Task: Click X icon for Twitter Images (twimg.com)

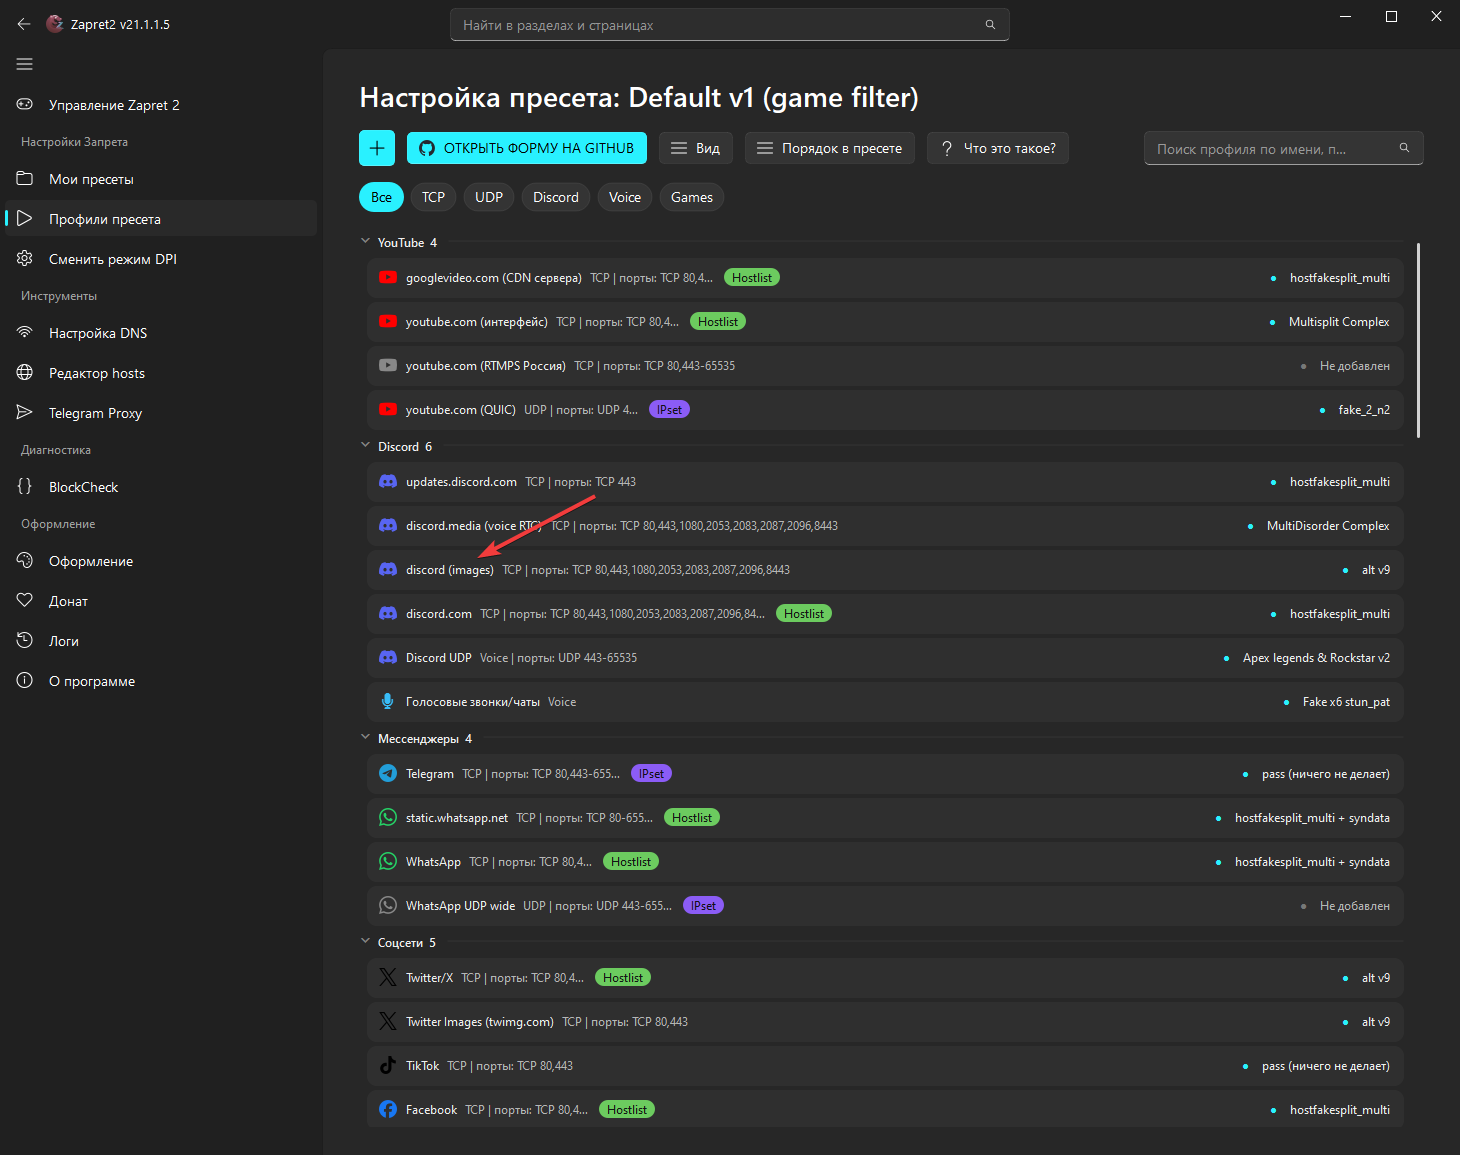Action: [x=388, y=1022]
